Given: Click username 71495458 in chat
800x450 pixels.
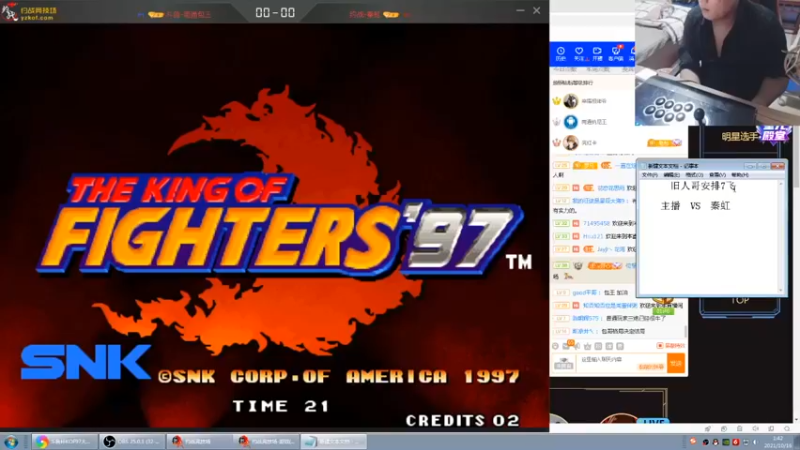Looking at the screenshot, I should click(596, 223).
